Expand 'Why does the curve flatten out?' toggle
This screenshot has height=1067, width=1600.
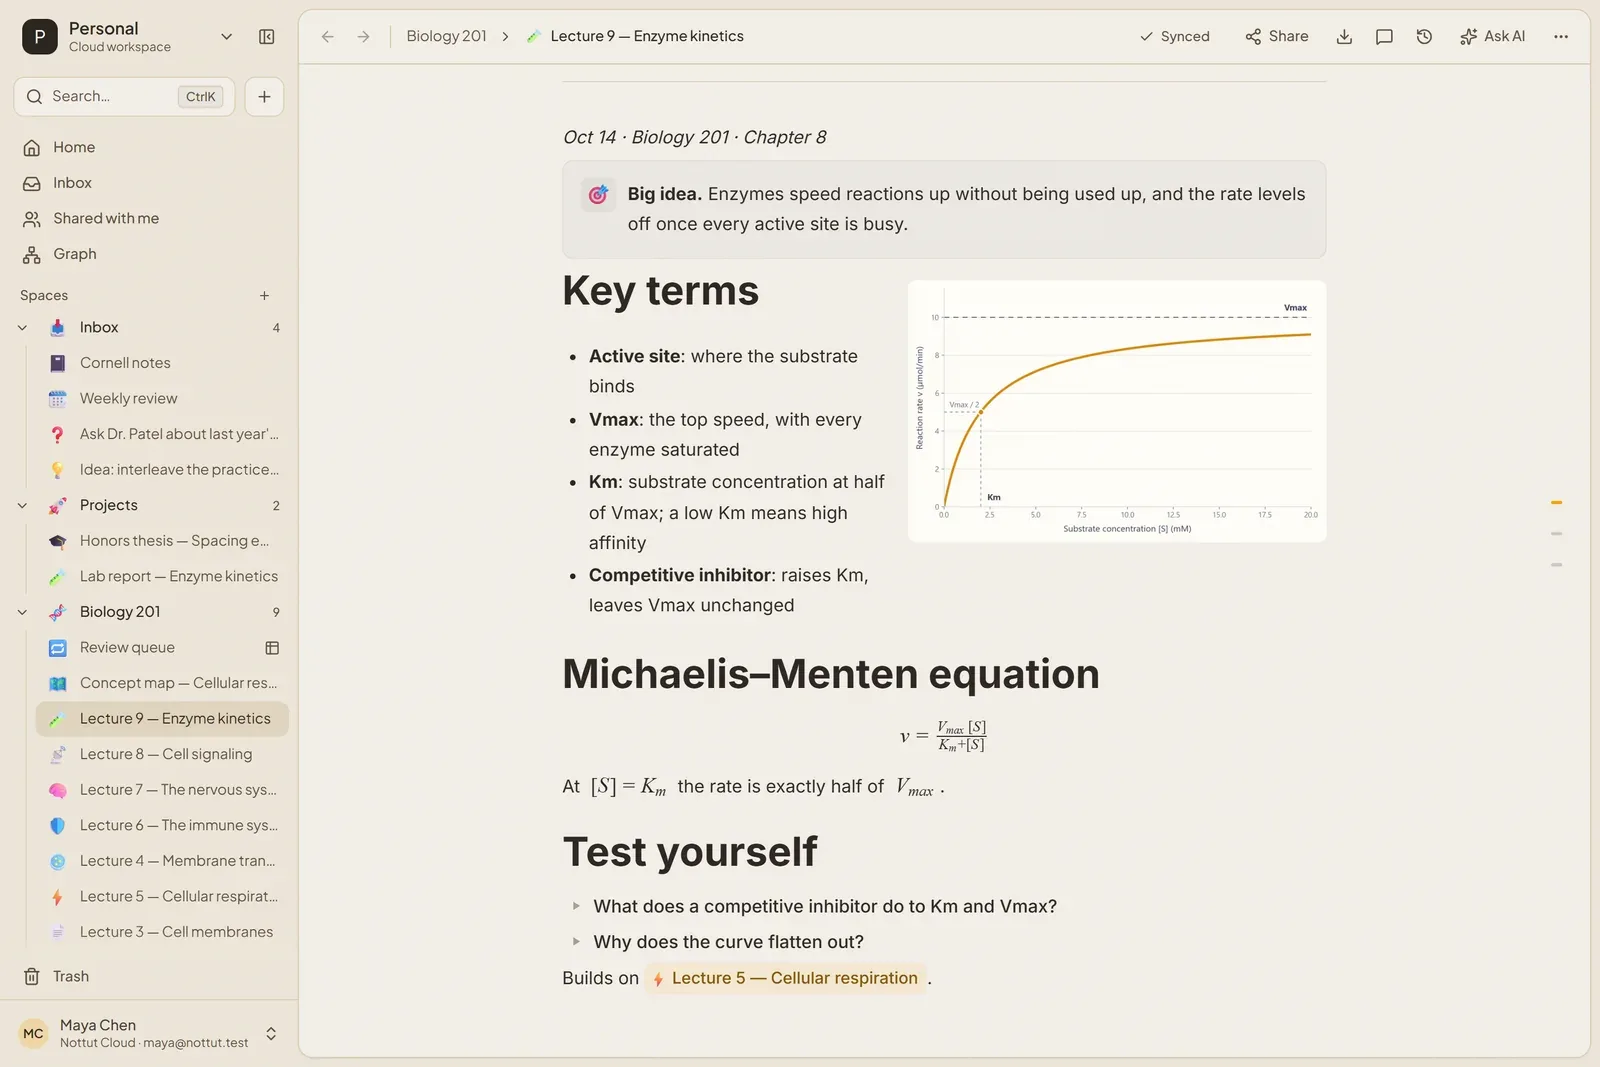coord(576,942)
